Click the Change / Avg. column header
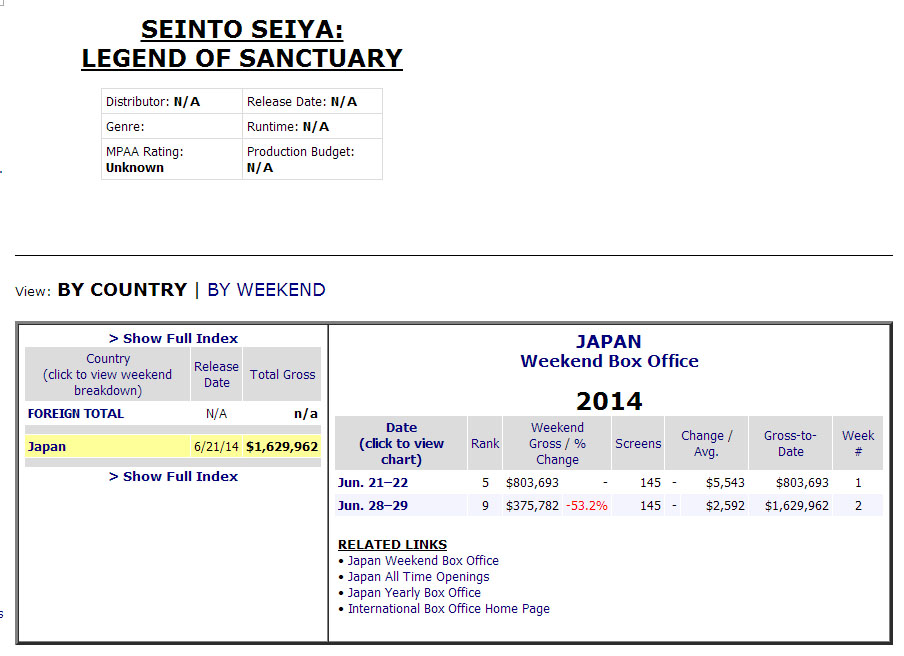The image size is (904, 656). click(706, 443)
